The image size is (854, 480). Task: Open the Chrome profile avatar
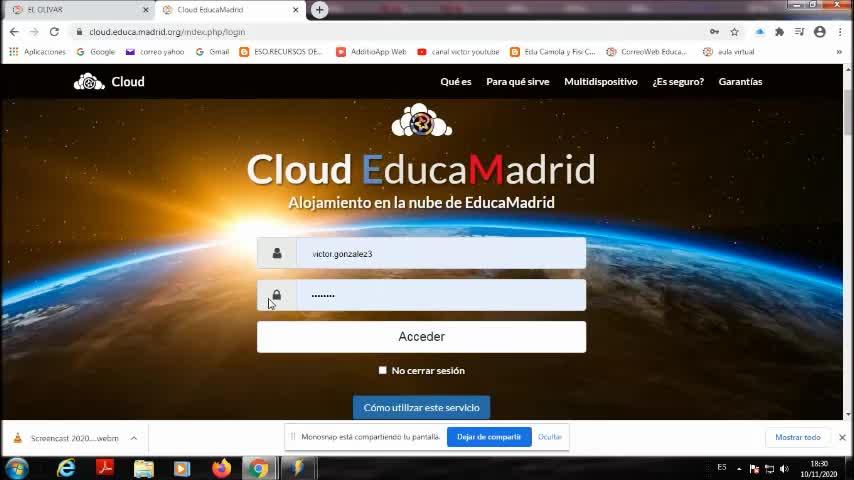pyautogui.click(x=820, y=32)
